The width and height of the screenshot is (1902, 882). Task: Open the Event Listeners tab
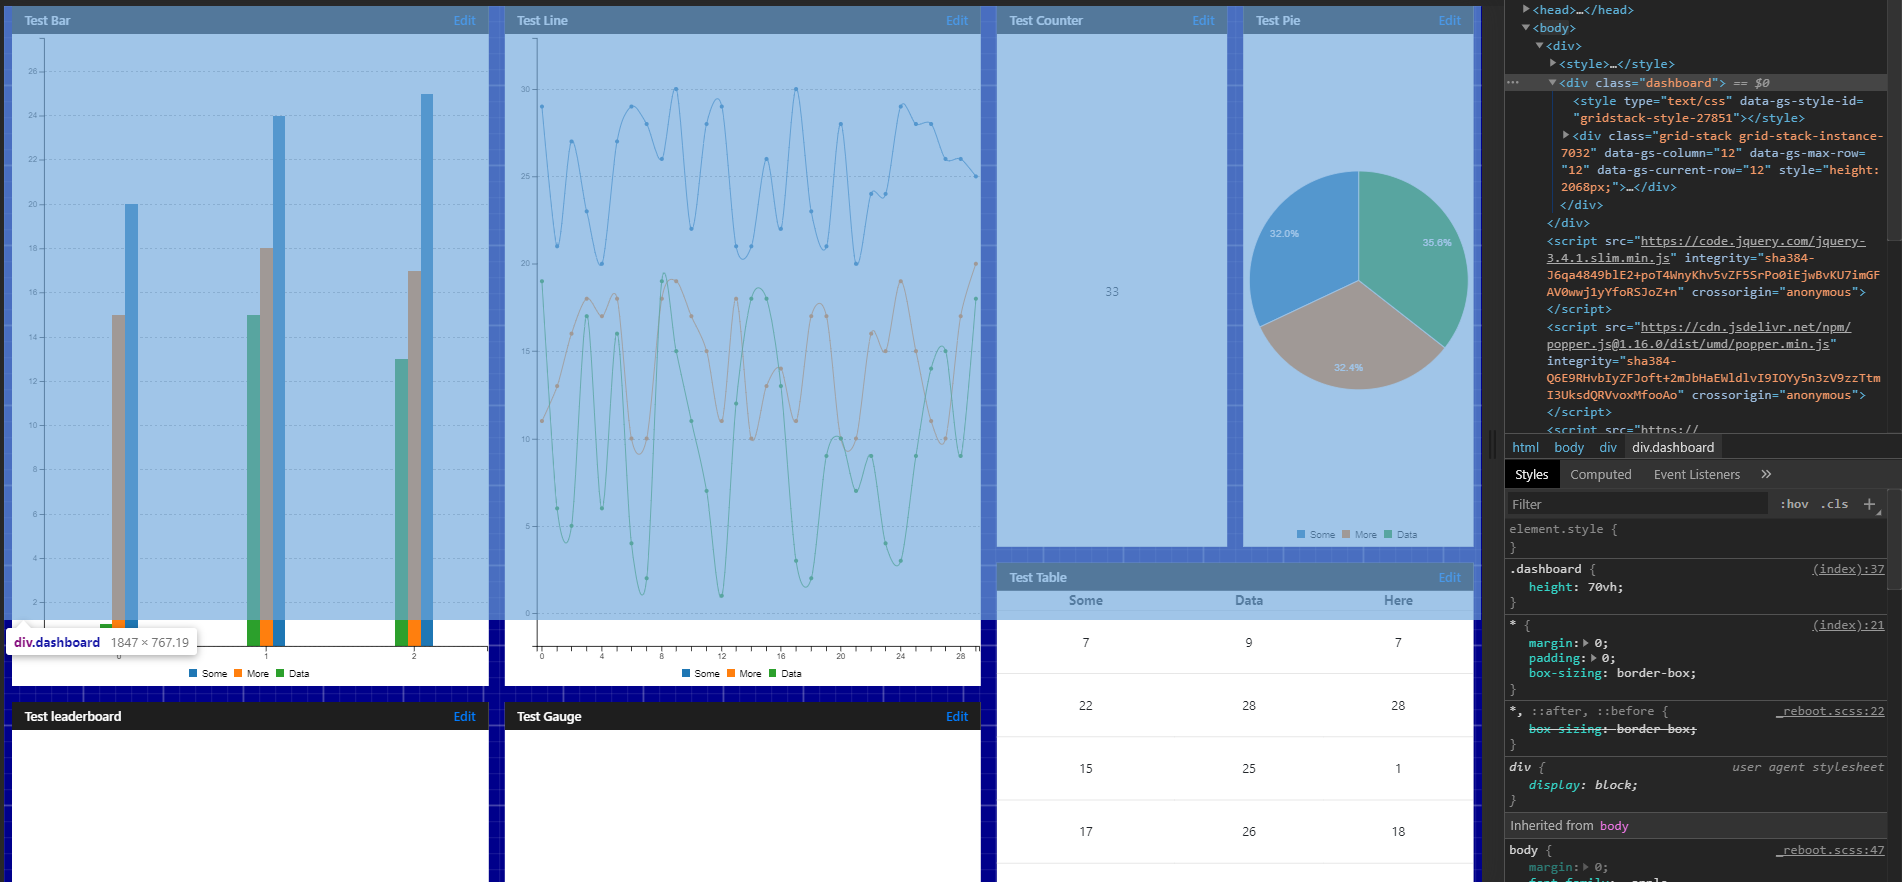(1696, 474)
